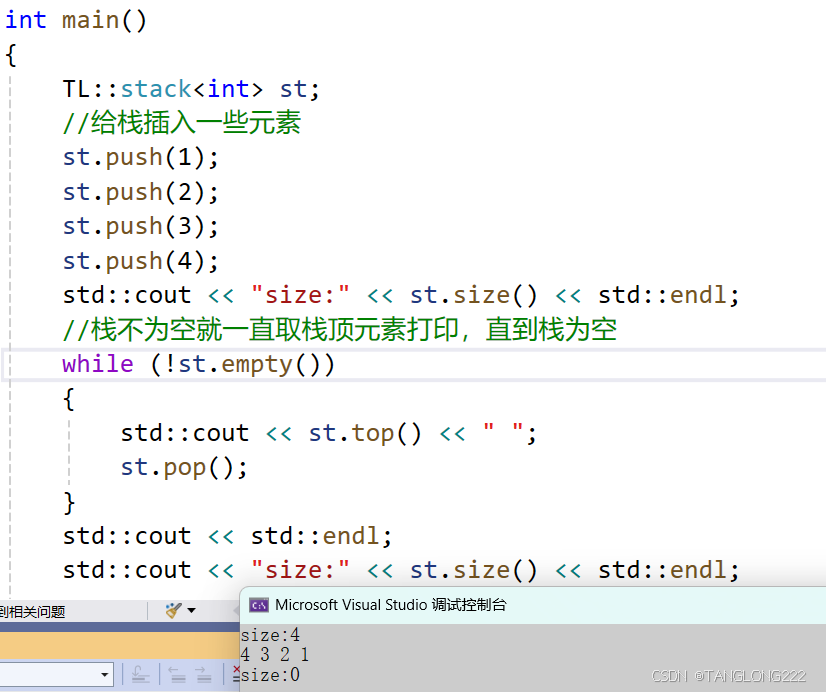Open the output source combo box
This screenshot has height=692, width=826.
coord(55,674)
